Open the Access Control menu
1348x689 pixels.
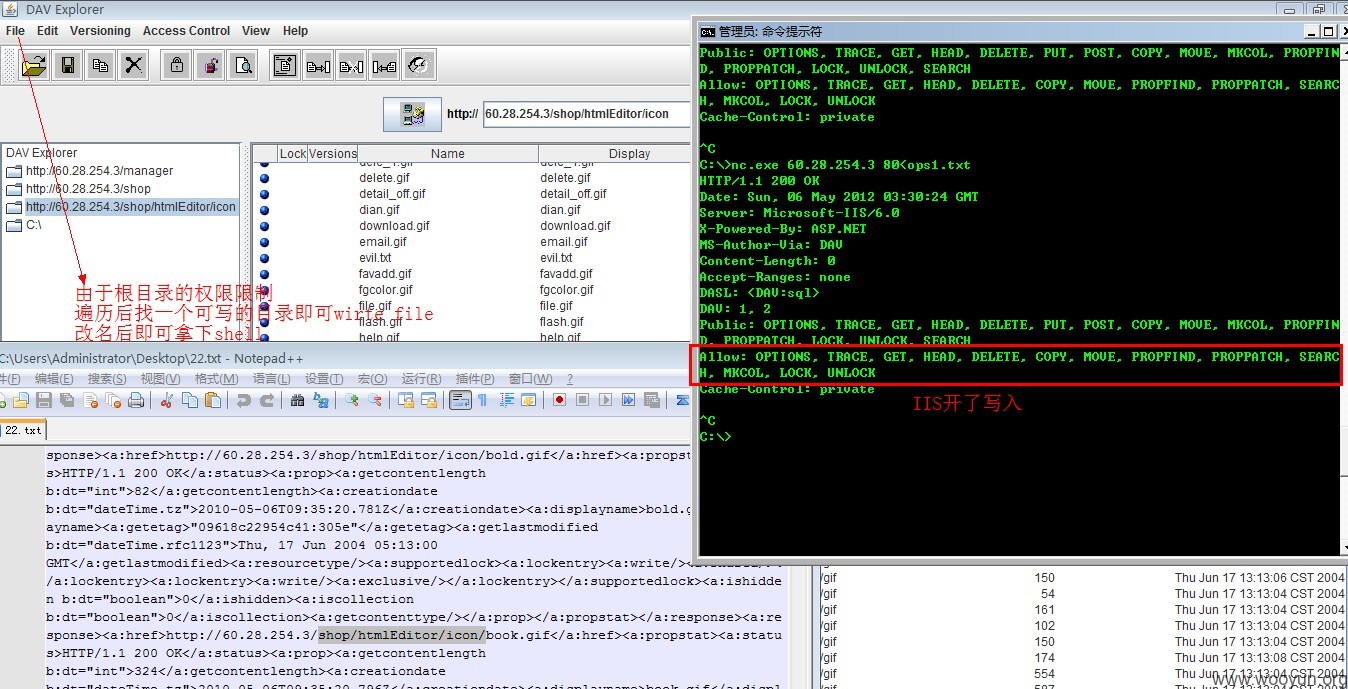(186, 31)
